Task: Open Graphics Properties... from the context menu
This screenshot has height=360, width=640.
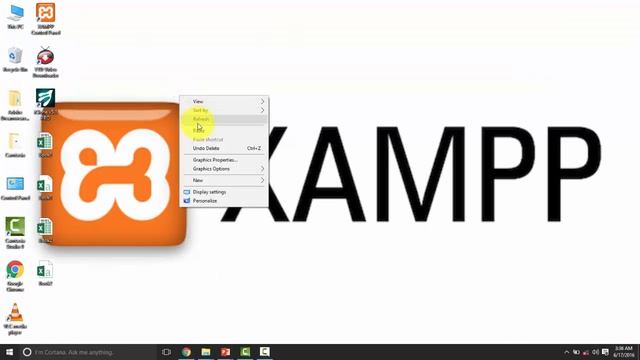Action: (x=224, y=160)
